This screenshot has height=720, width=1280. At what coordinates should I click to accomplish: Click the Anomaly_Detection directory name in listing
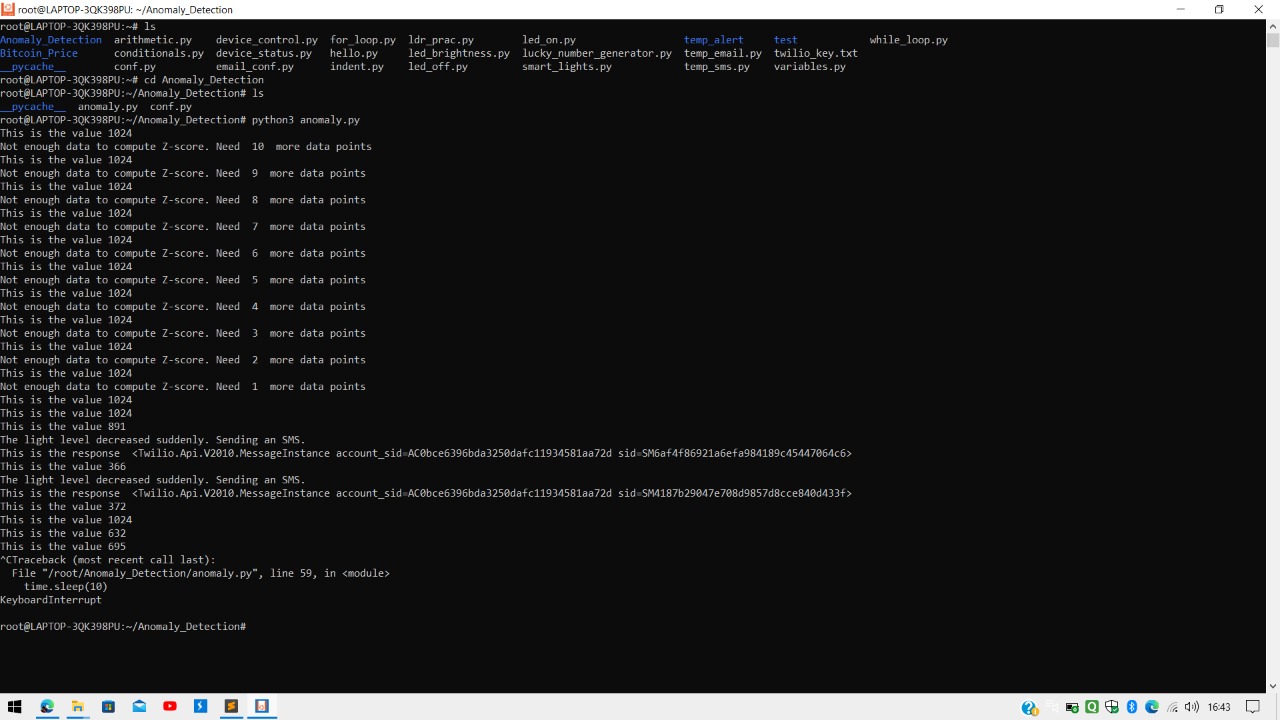coord(51,40)
